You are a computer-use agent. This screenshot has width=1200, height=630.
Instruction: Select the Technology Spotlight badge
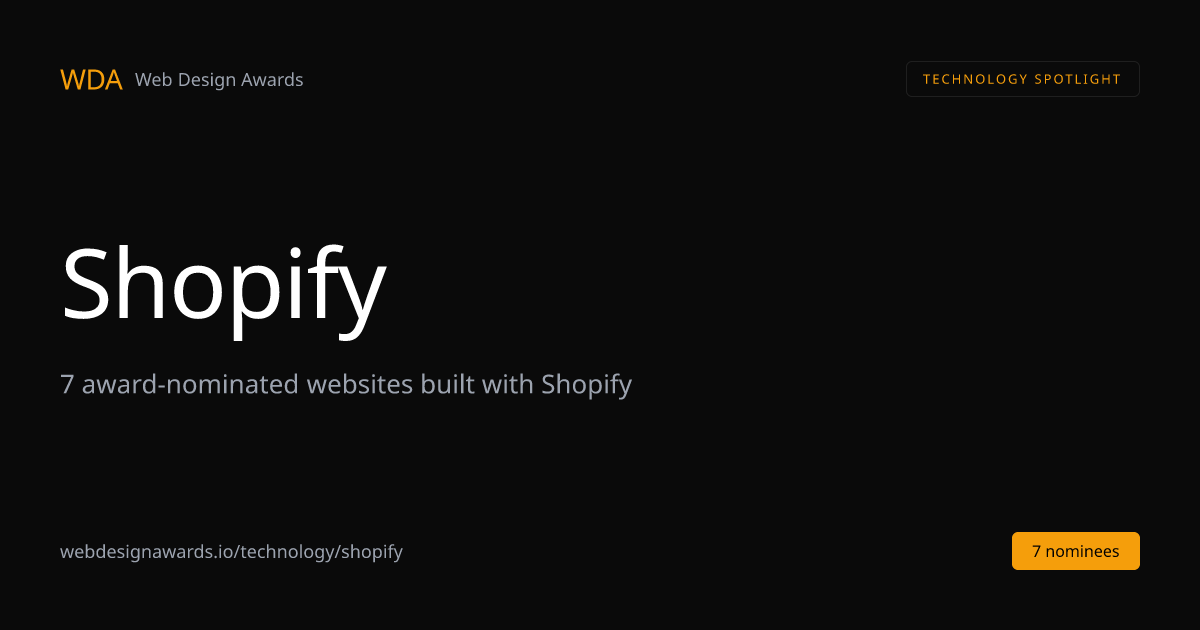[x=1022, y=79]
